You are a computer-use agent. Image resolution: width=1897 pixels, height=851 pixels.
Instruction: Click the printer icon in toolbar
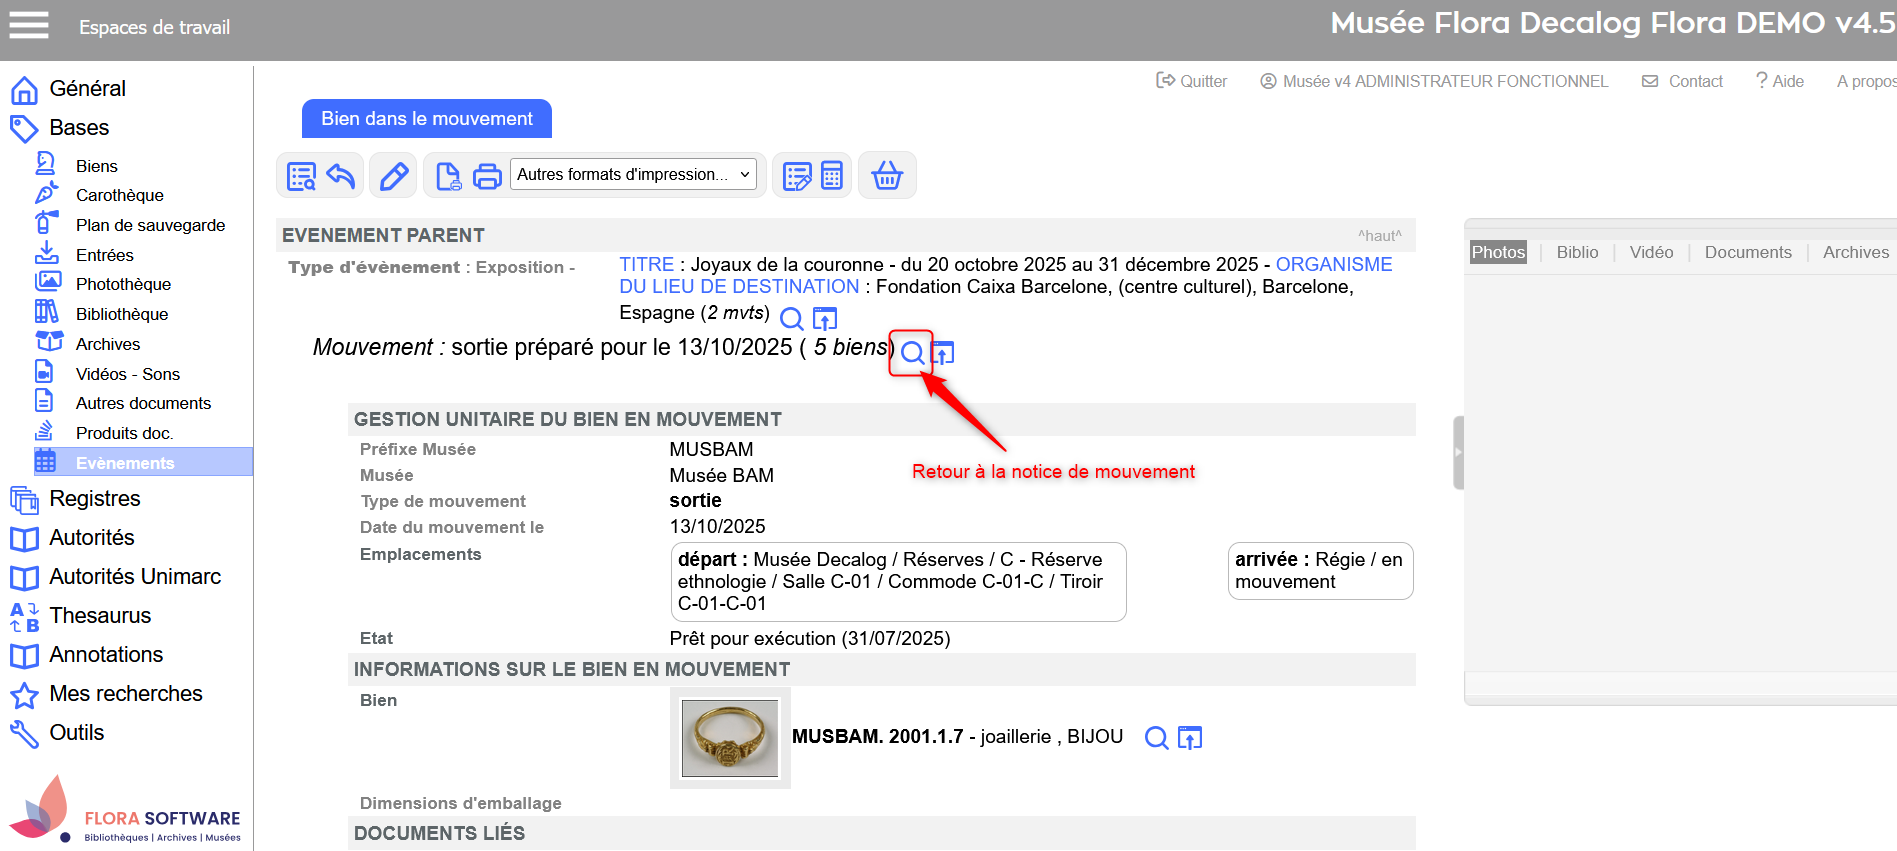click(487, 176)
